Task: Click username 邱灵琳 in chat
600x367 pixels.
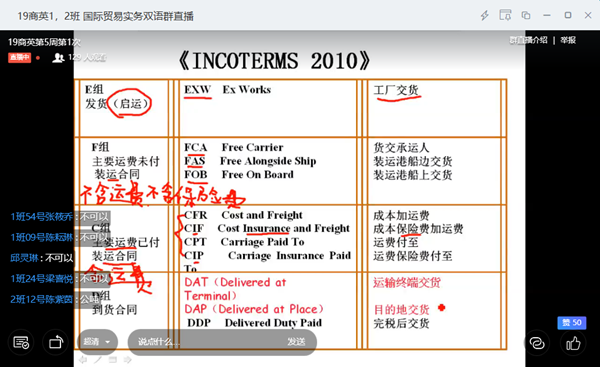Action: (24, 258)
